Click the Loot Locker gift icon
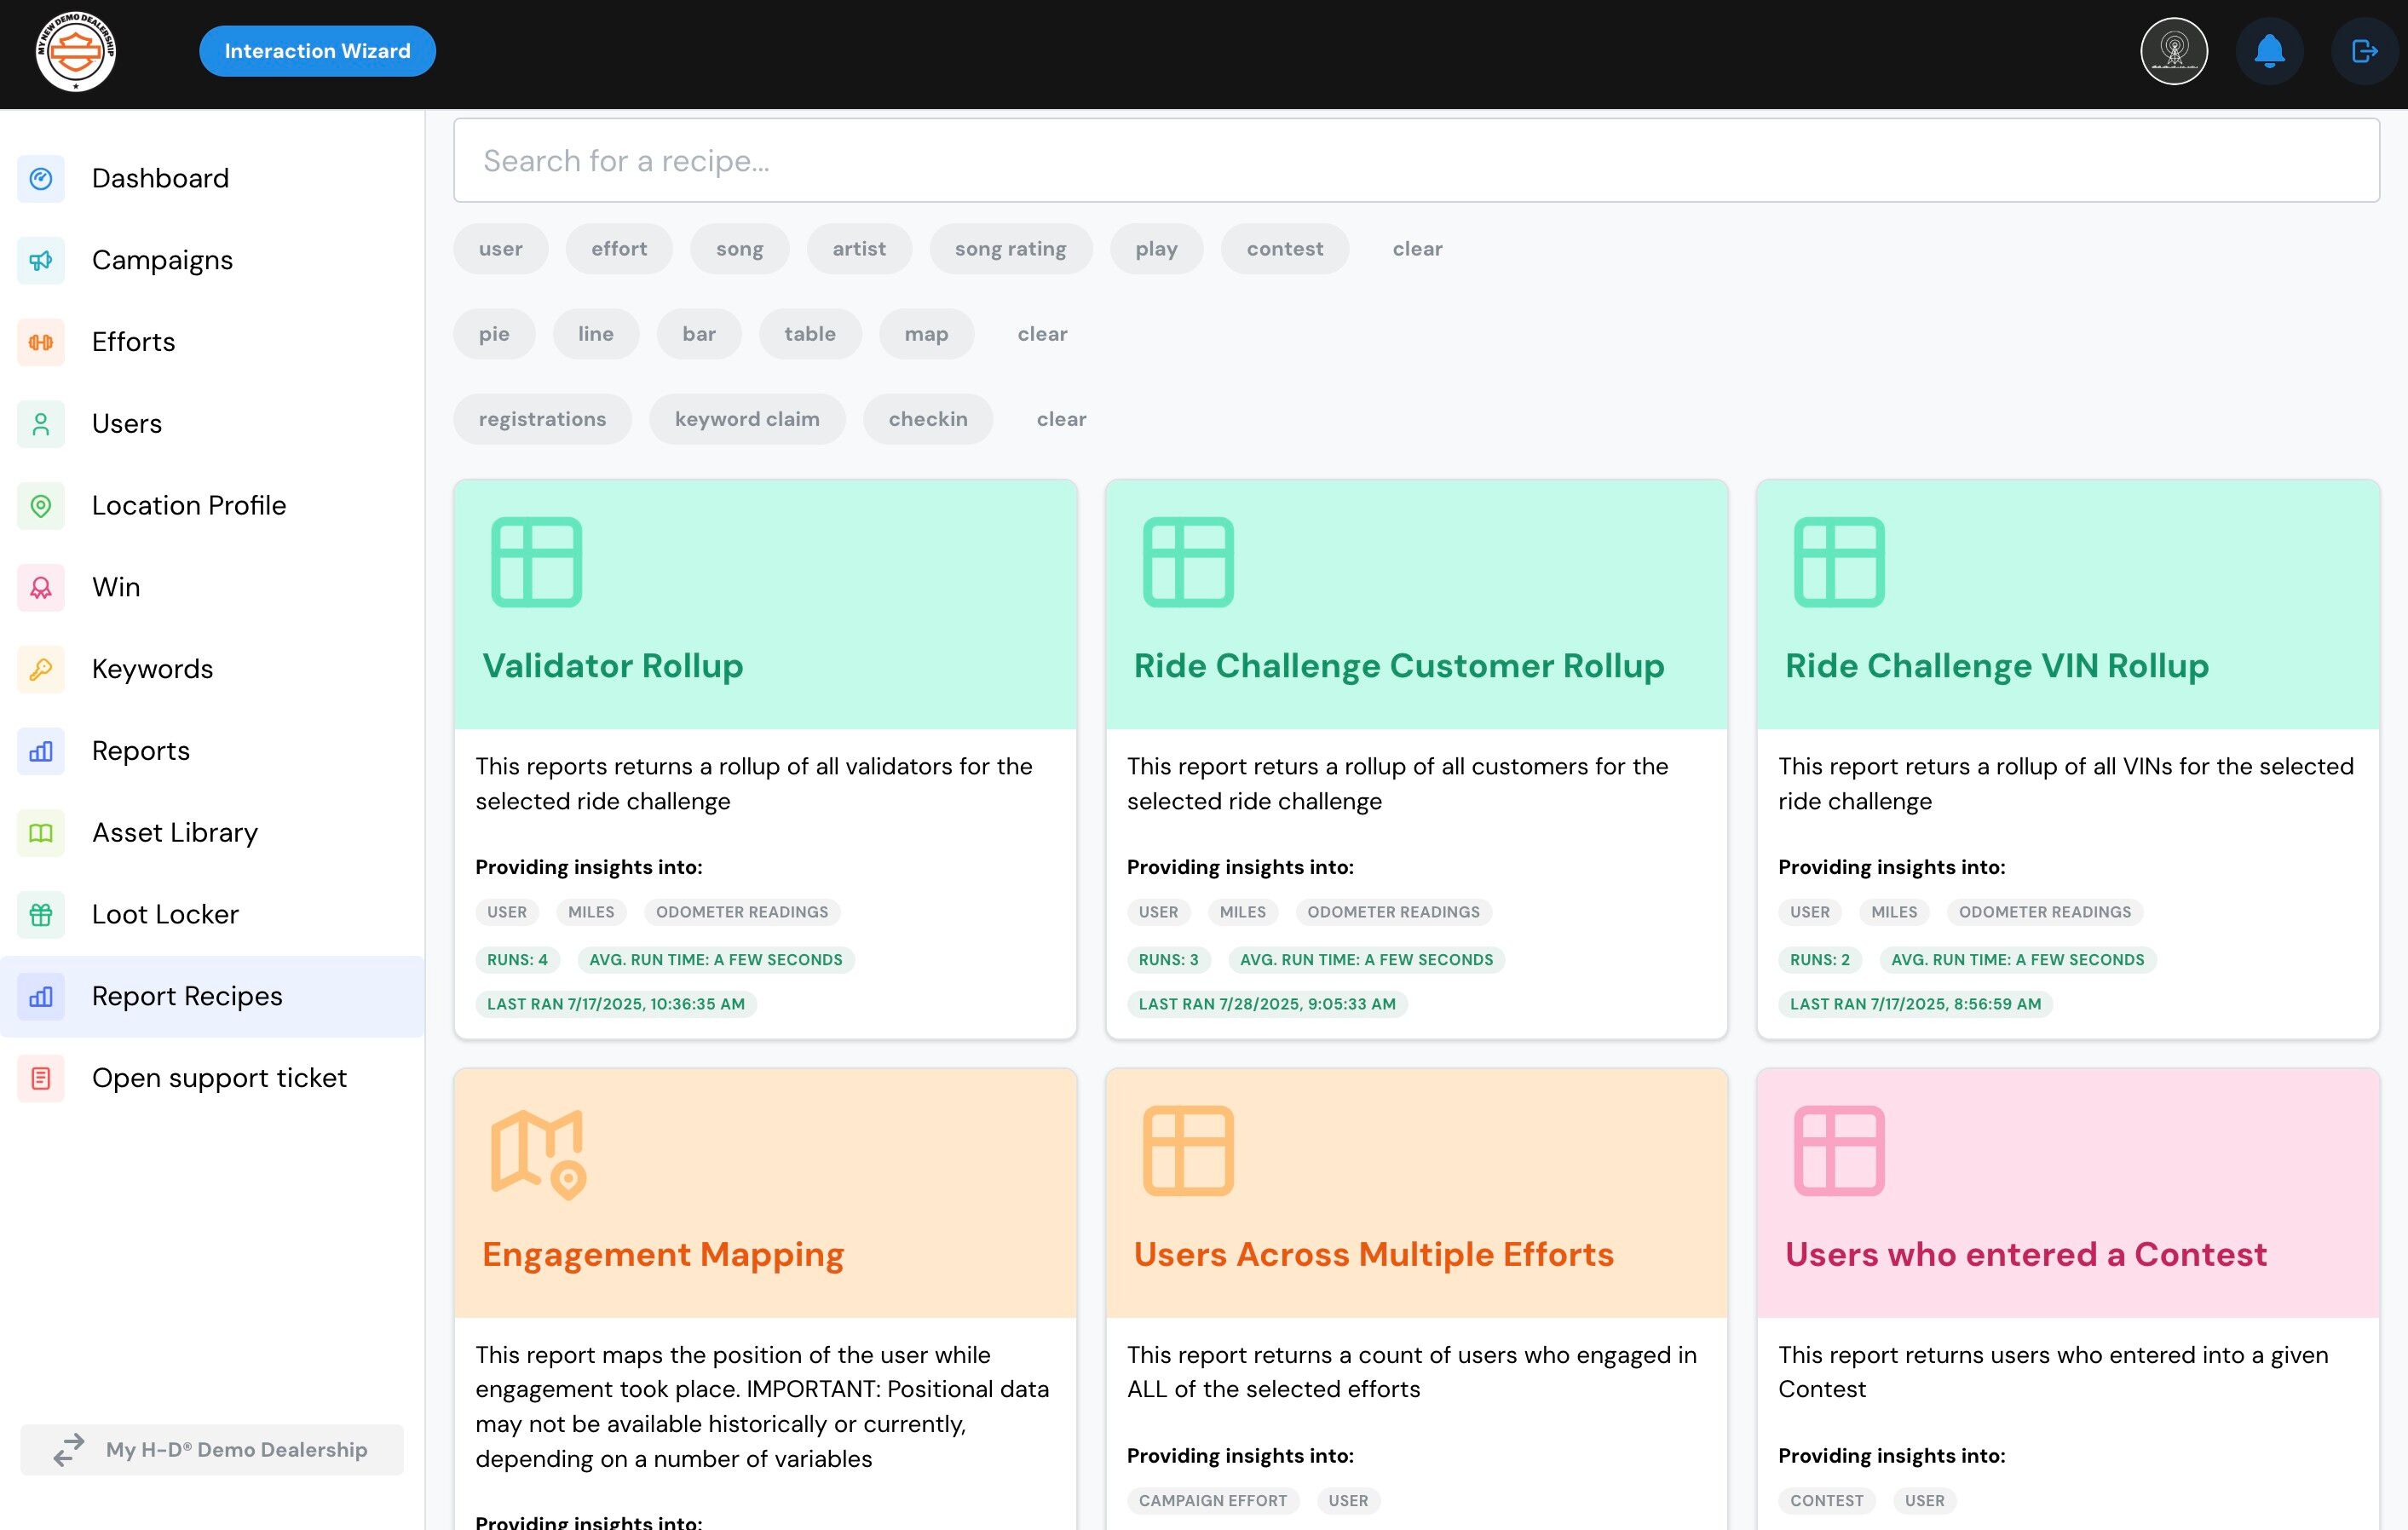The image size is (2408, 1530). [41, 914]
